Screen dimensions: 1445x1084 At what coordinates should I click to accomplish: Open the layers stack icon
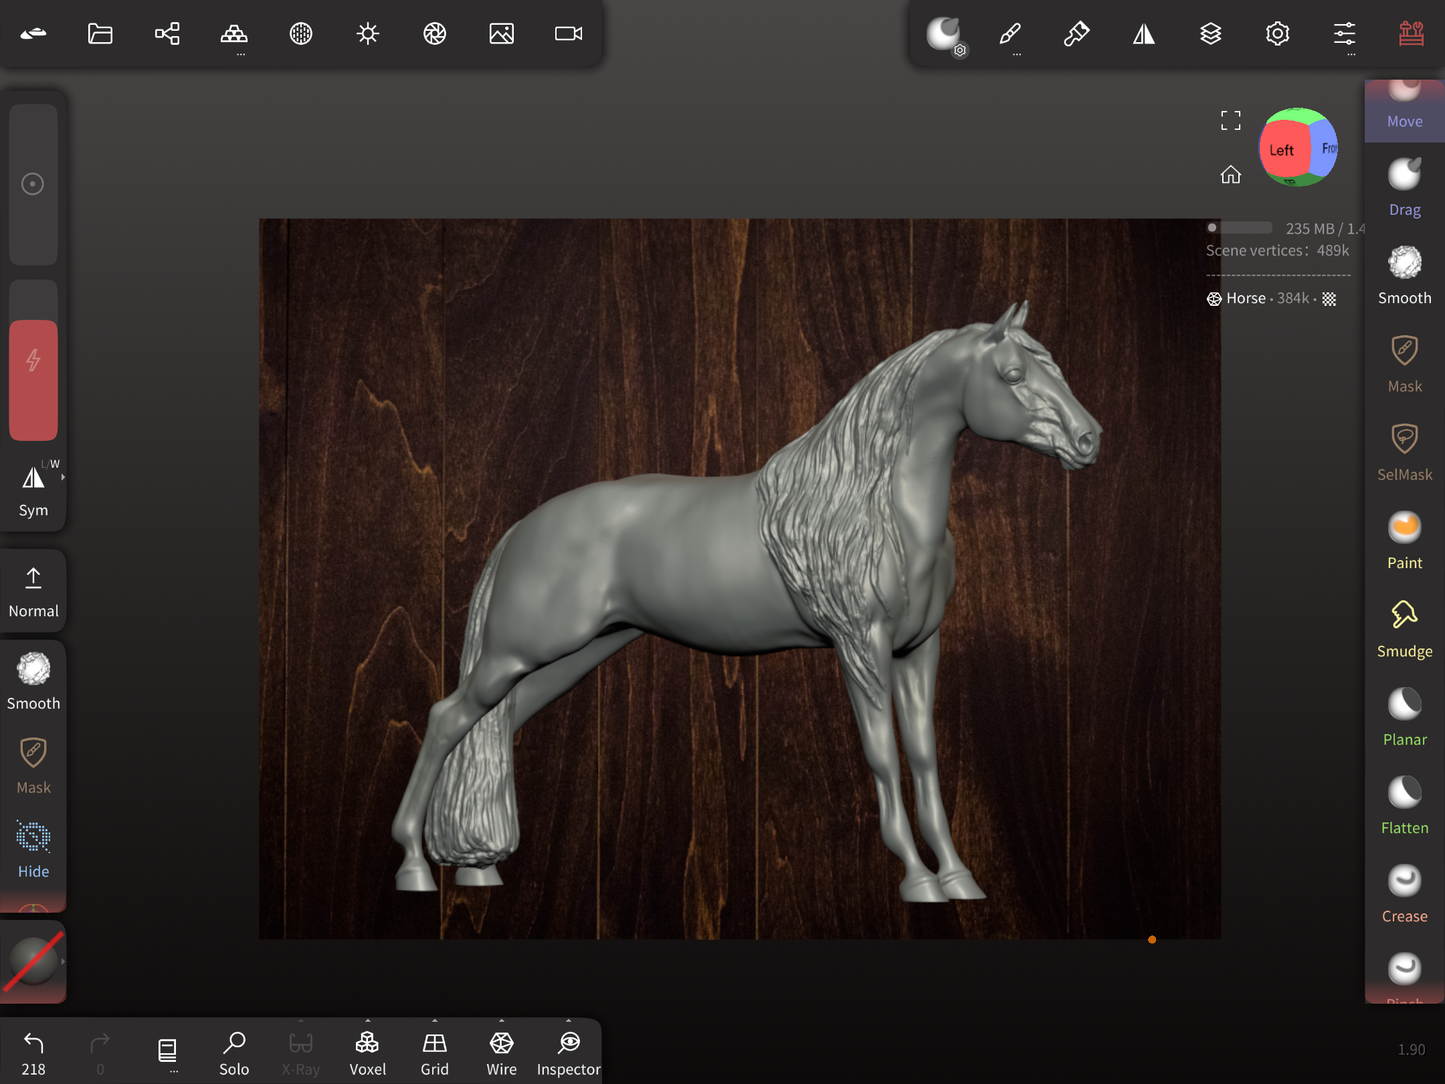(1210, 34)
